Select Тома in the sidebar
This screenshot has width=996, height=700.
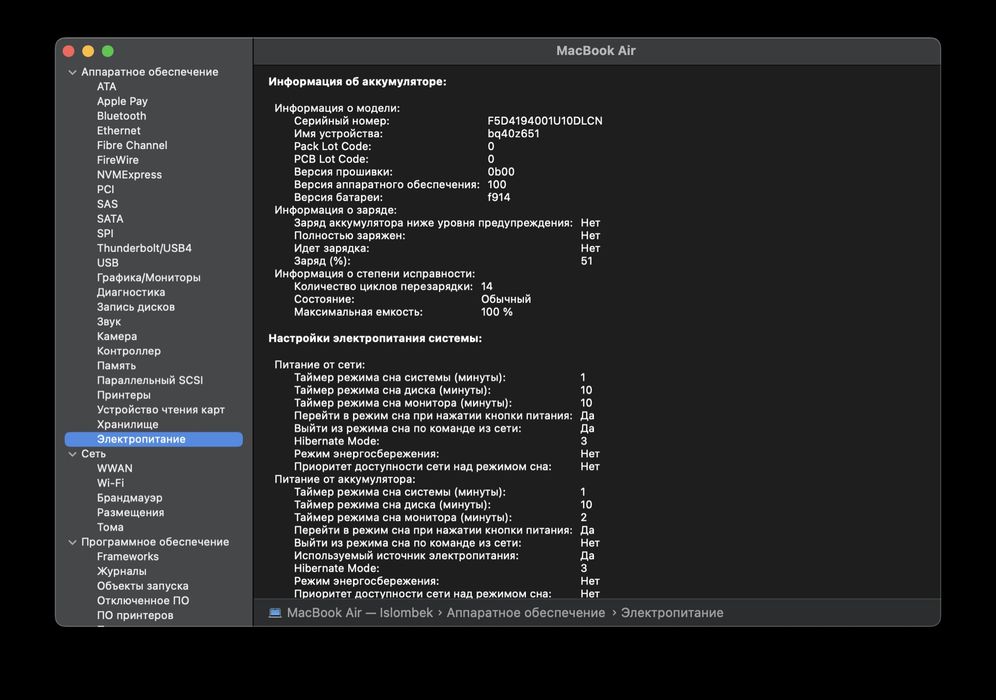[x=110, y=527]
